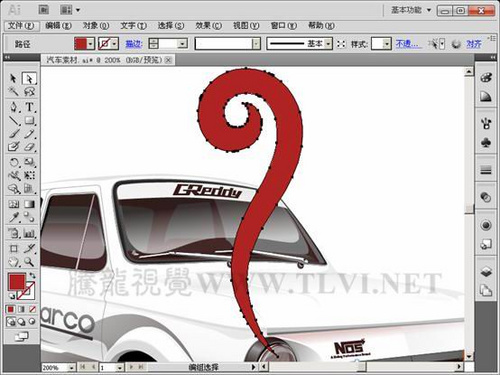Select the Pen tool
The image size is (500, 375).
point(14,107)
